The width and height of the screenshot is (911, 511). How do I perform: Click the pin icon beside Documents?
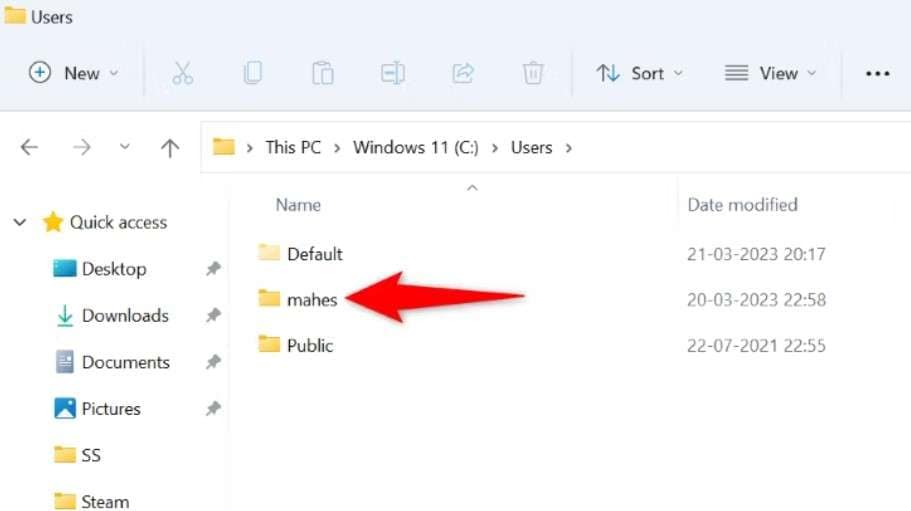[213, 362]
